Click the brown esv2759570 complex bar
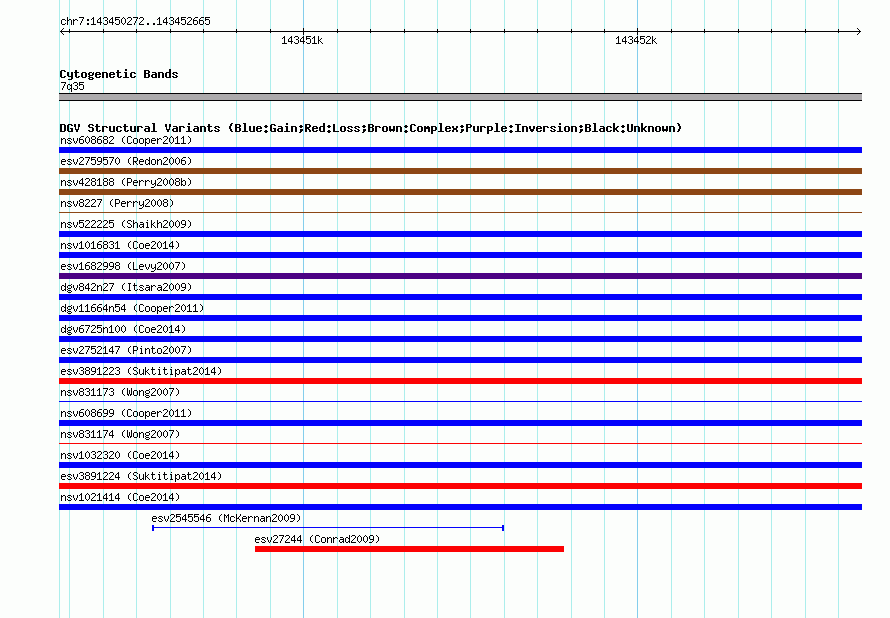The height and width of the screenshot is (618, 890). [x=460, y=171]
